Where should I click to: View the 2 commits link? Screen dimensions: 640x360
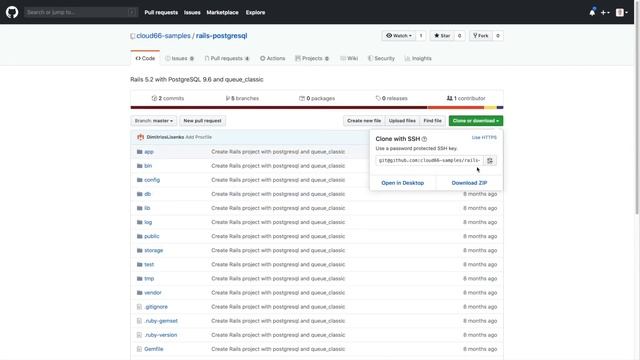click(168, 98)
